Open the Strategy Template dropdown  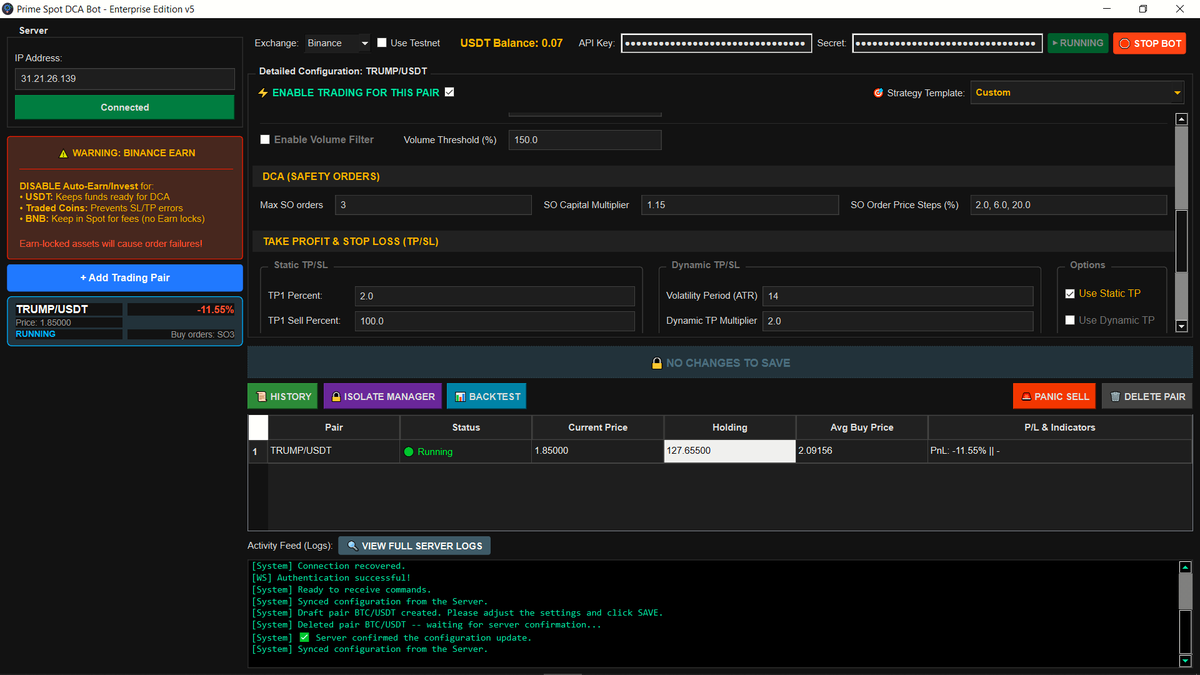(x=1078, y=93)
